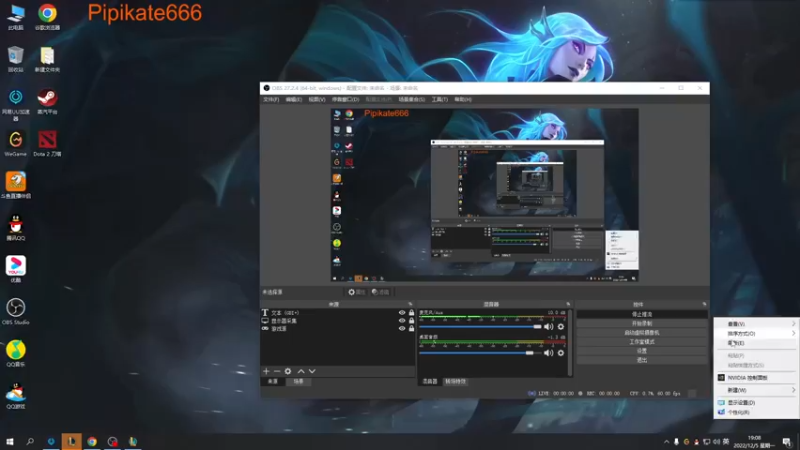Open the Dota 2 desktop shortcut
800x450 pixels.
pos(47,143)
